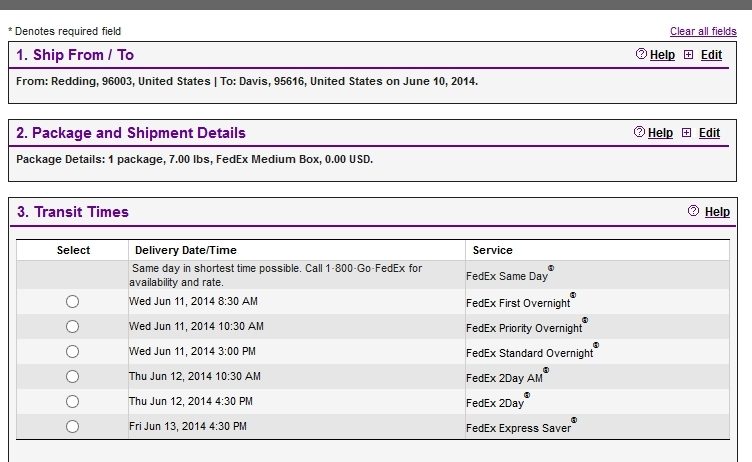The width and height of the screenshot is (752, 462).
Task: Click the help question icon in Transit Times
Action: coord(693,212)
